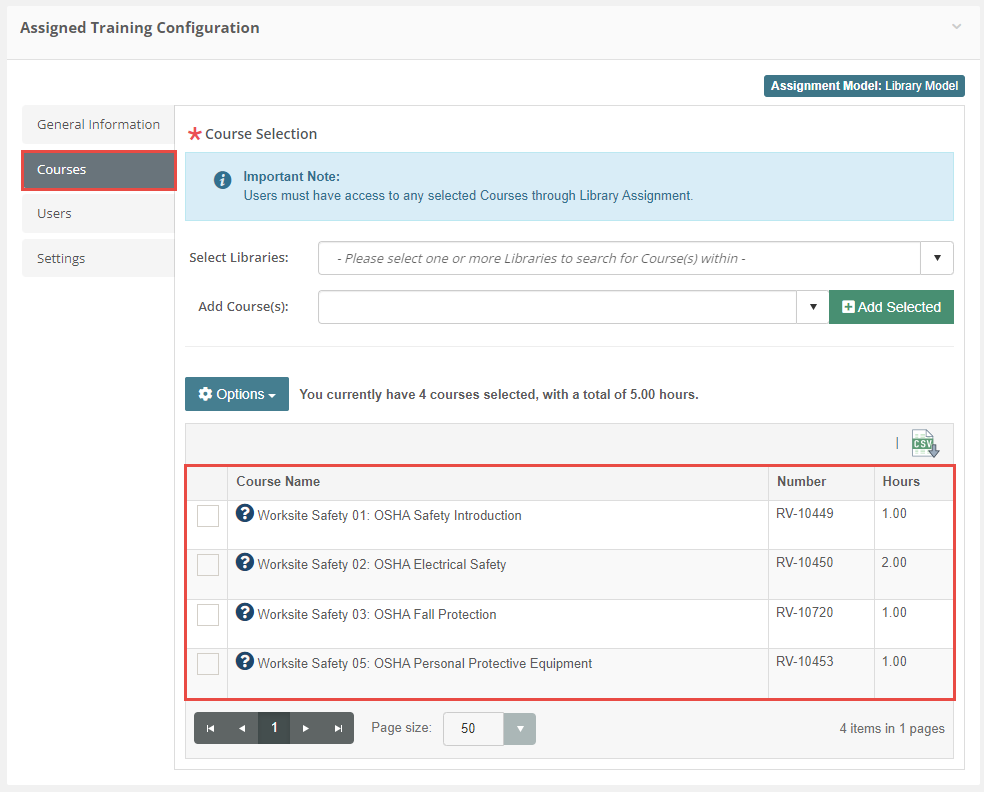
Task: Click the Add Selected button
Action: click(891, 307)
